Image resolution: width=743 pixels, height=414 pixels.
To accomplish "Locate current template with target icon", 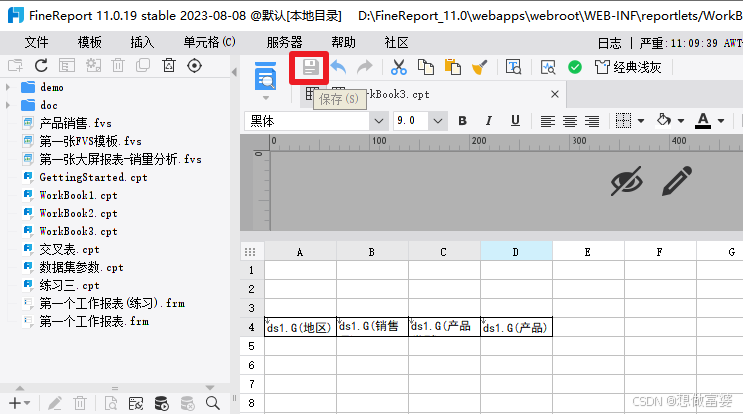I will [194, 65].
